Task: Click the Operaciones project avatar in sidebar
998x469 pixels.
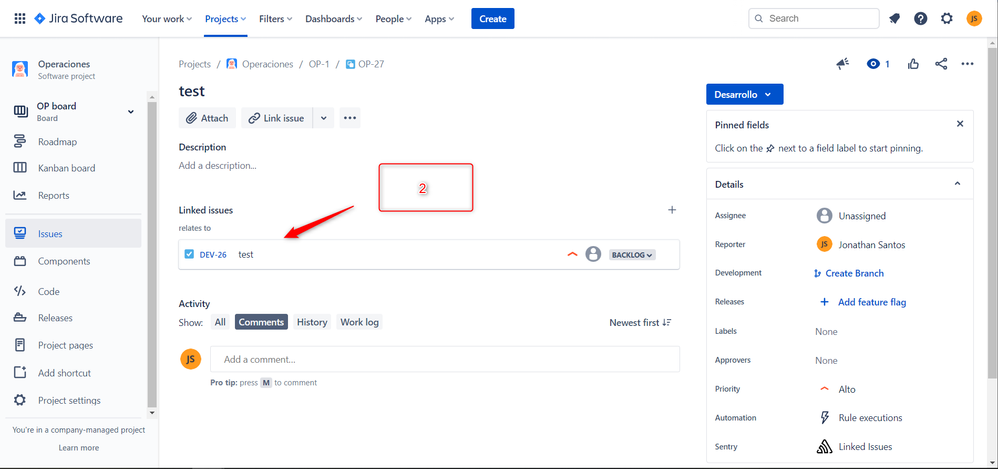Action: click(20, 69)
